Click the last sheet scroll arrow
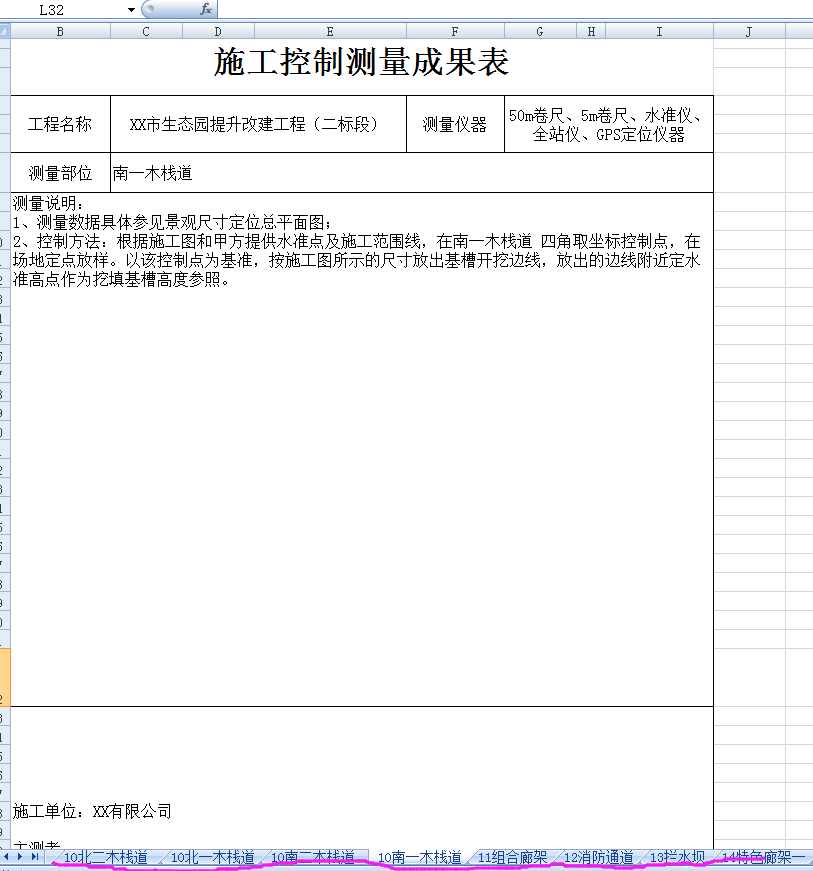The height and width of the screenshot is (871, 813). 34,857
